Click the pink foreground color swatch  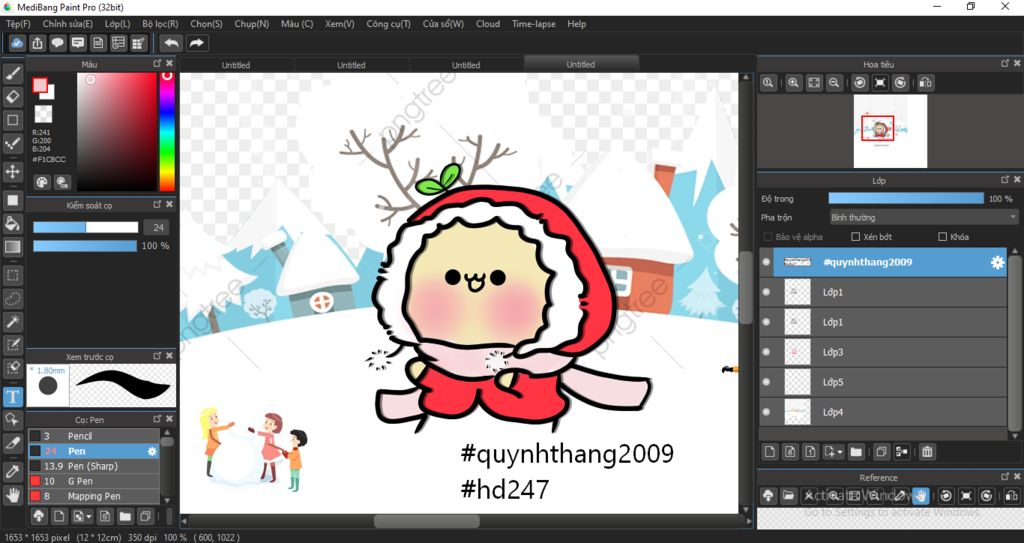tap(40, 86)
